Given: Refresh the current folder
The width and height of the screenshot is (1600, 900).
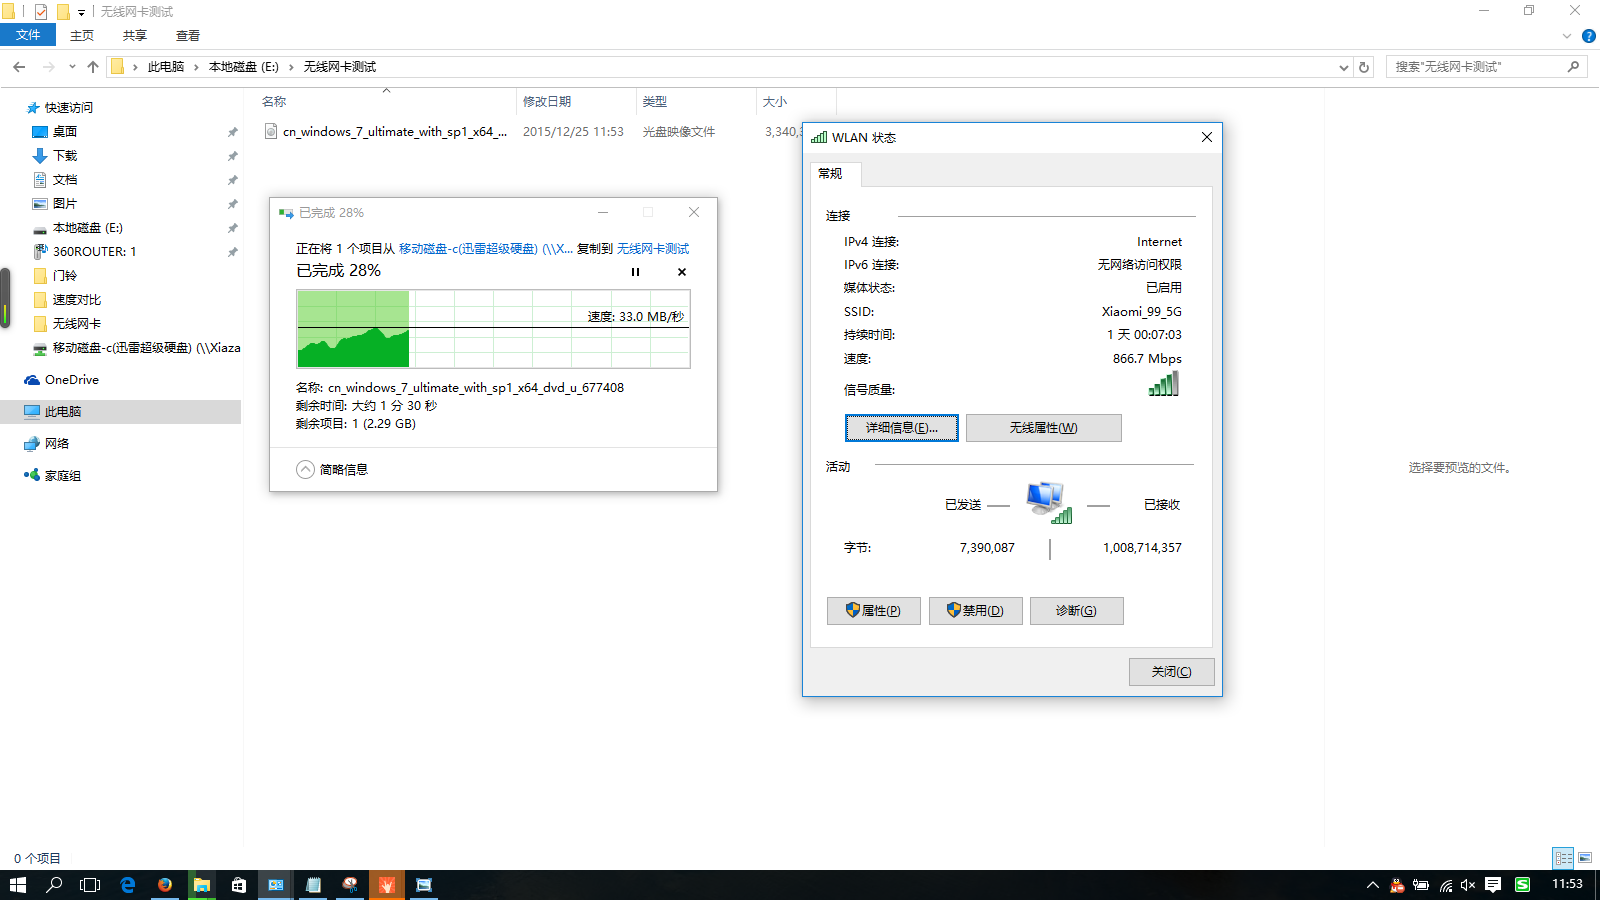Looking at the screenshot, I should tap(1364, 67).
